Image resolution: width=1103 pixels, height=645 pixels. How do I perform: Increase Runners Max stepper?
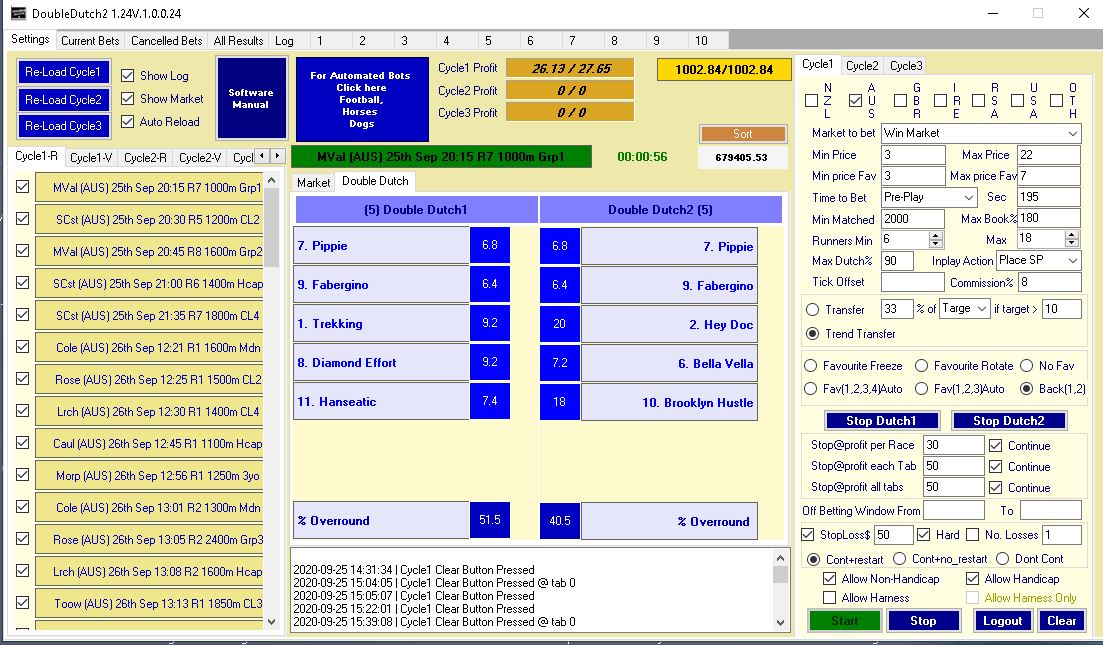pyautogui.click(x=1071, y=236)
